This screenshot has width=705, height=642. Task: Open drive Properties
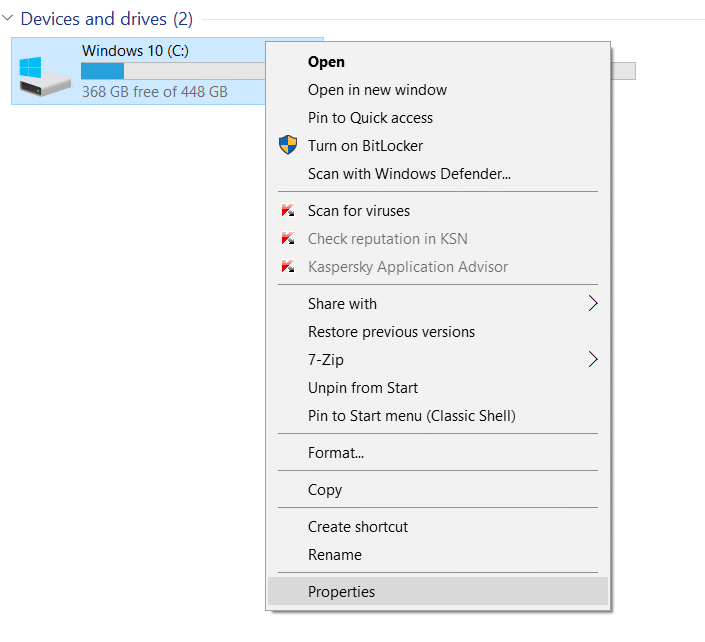tap(437, 591)
